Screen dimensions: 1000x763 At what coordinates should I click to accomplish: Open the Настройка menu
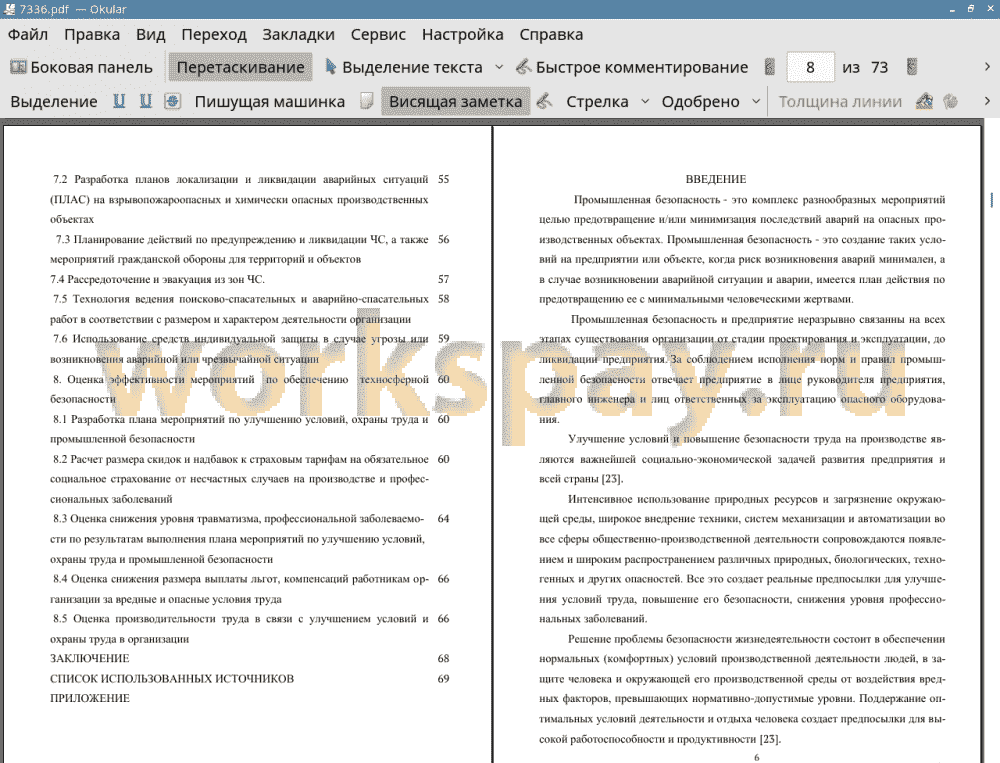(x=462, y=34)
